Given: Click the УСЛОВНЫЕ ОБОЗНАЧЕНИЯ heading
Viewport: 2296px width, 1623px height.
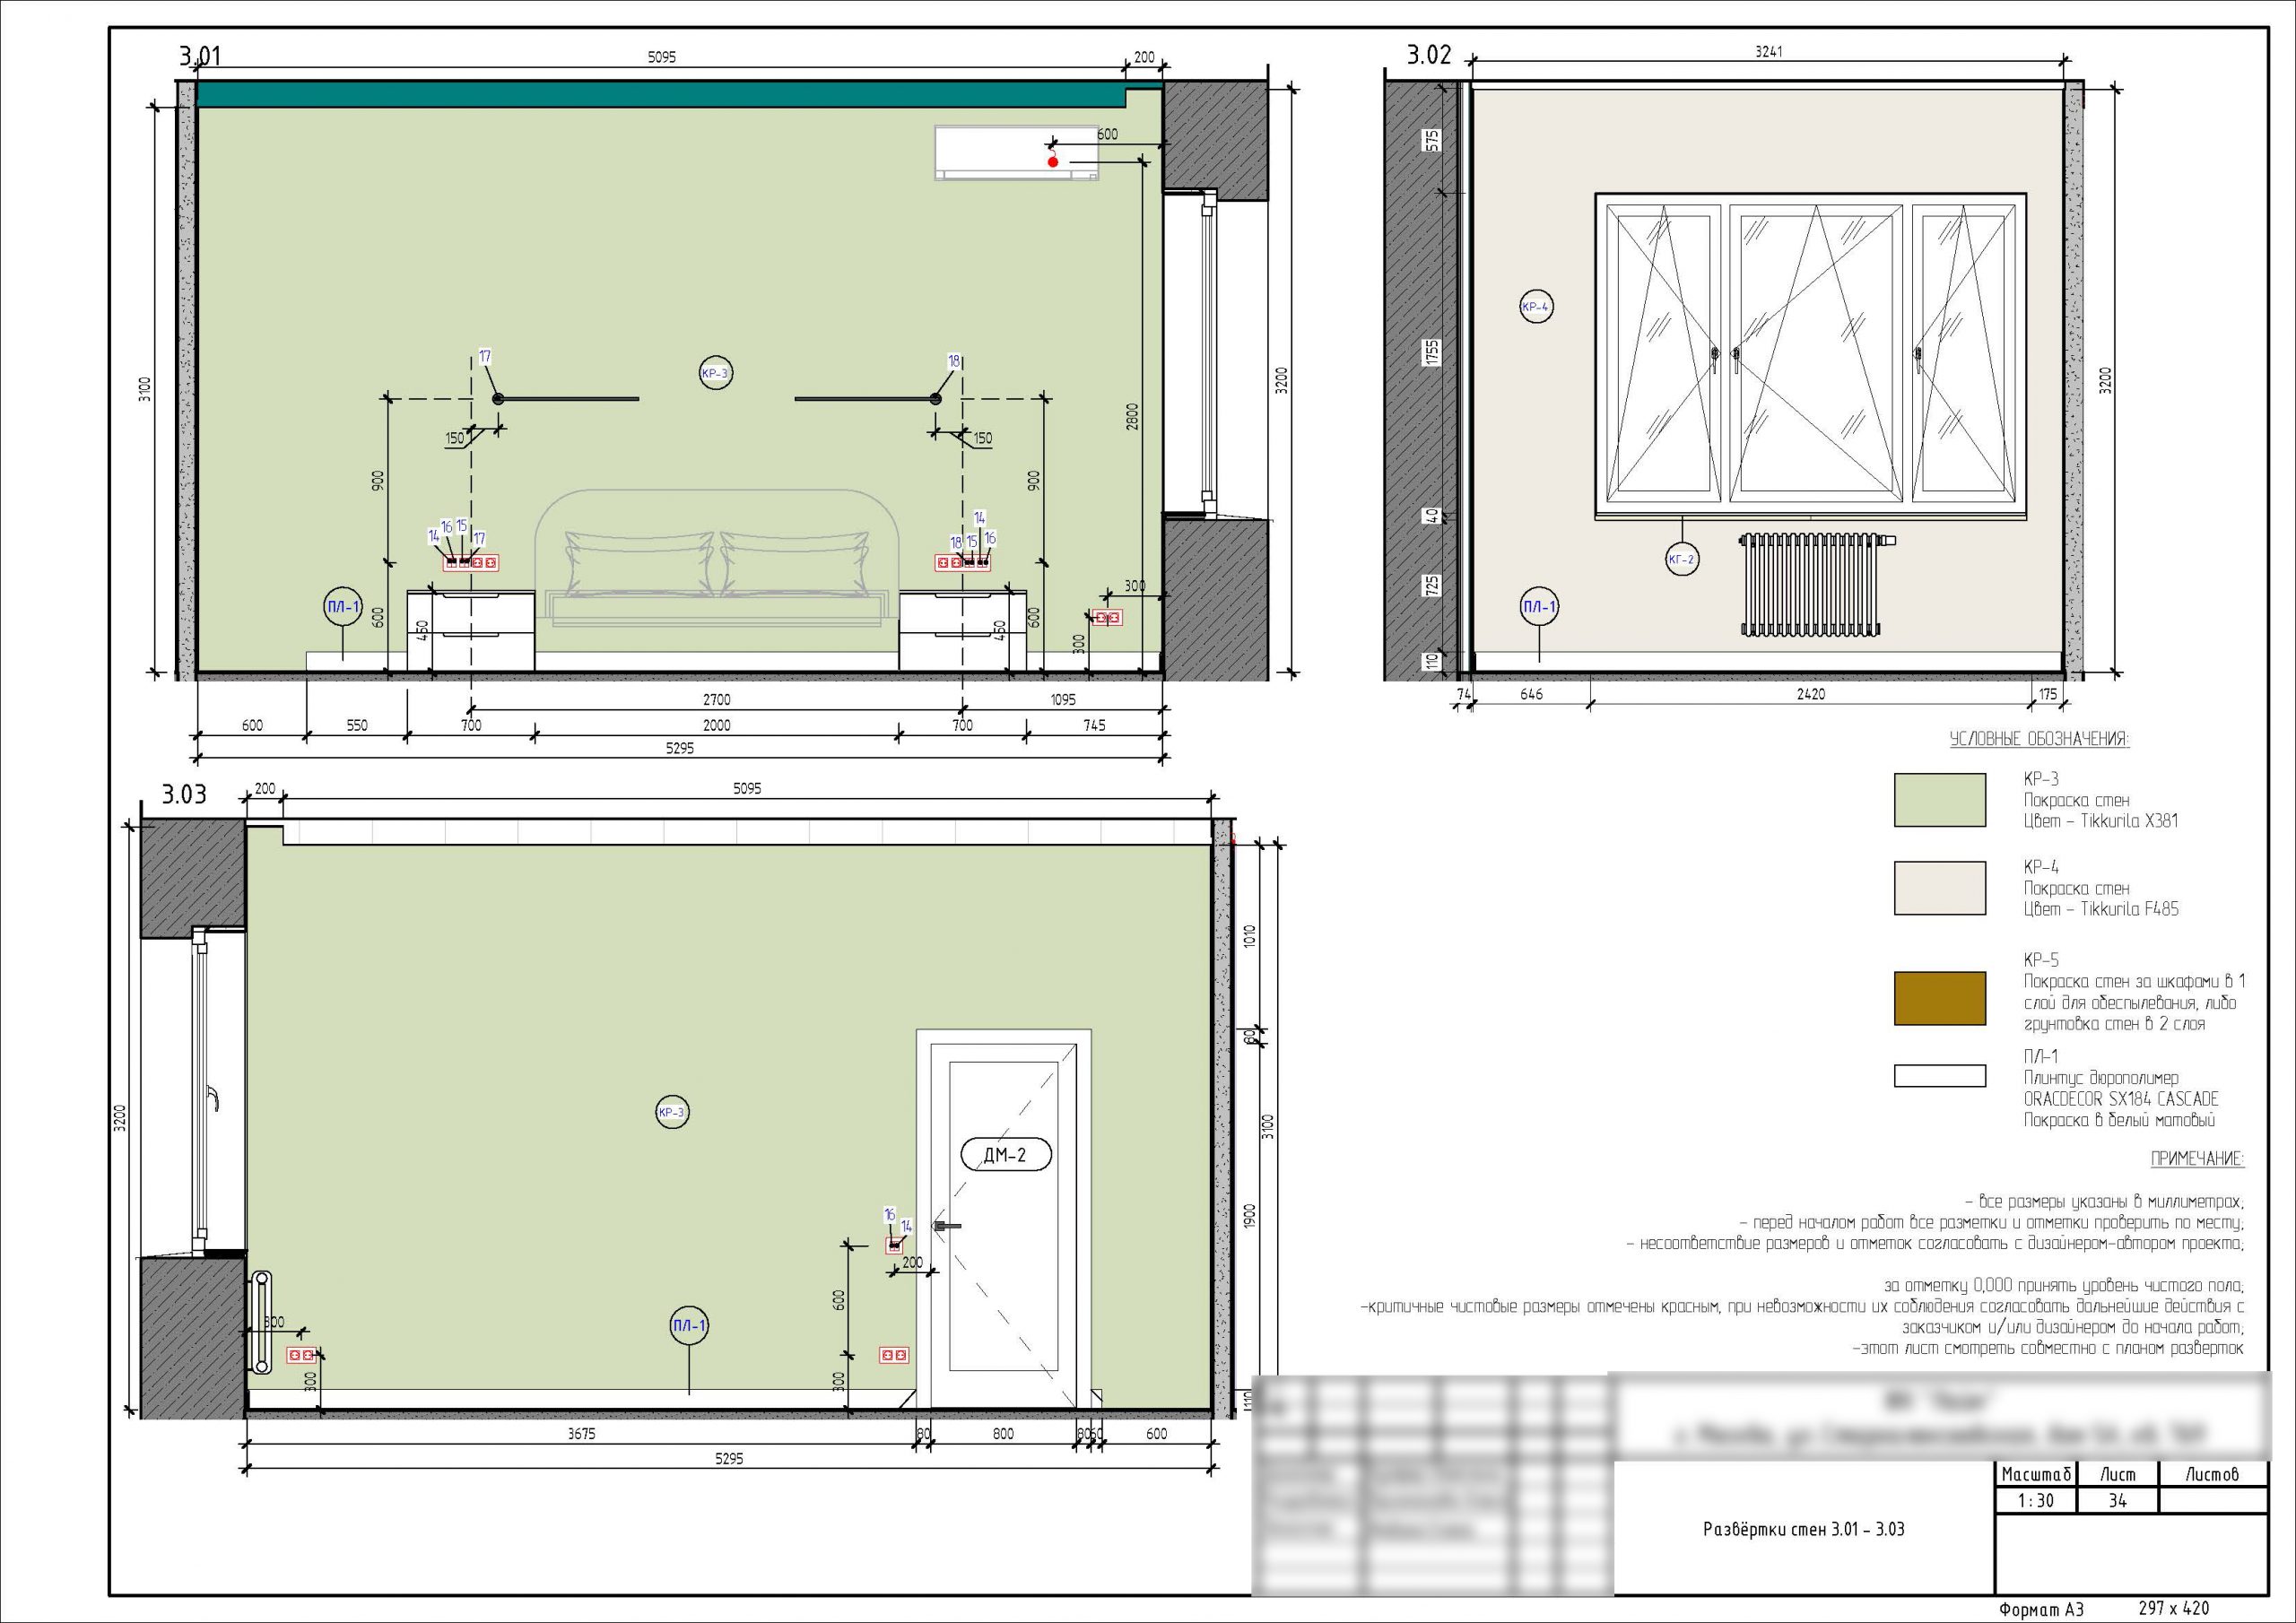Looking at the screenshot, I should pyautogui.click(x=2039, y=740).
